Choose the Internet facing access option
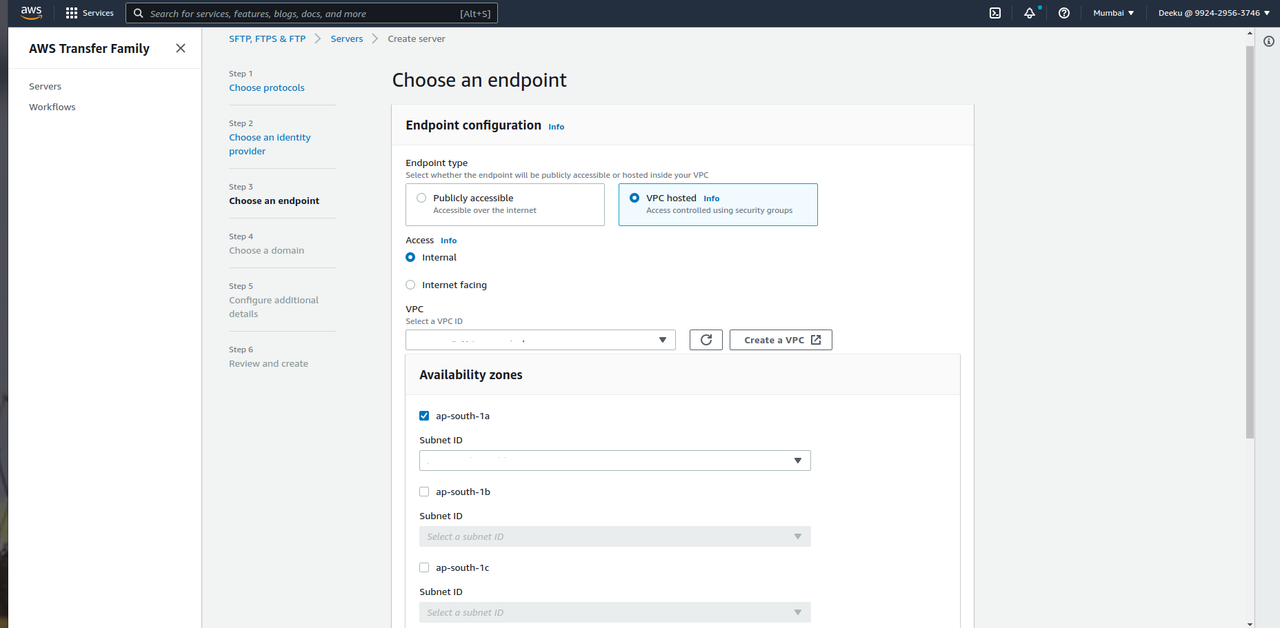Viewport: 1280px width, 628px height. click(x=411, y=285)
